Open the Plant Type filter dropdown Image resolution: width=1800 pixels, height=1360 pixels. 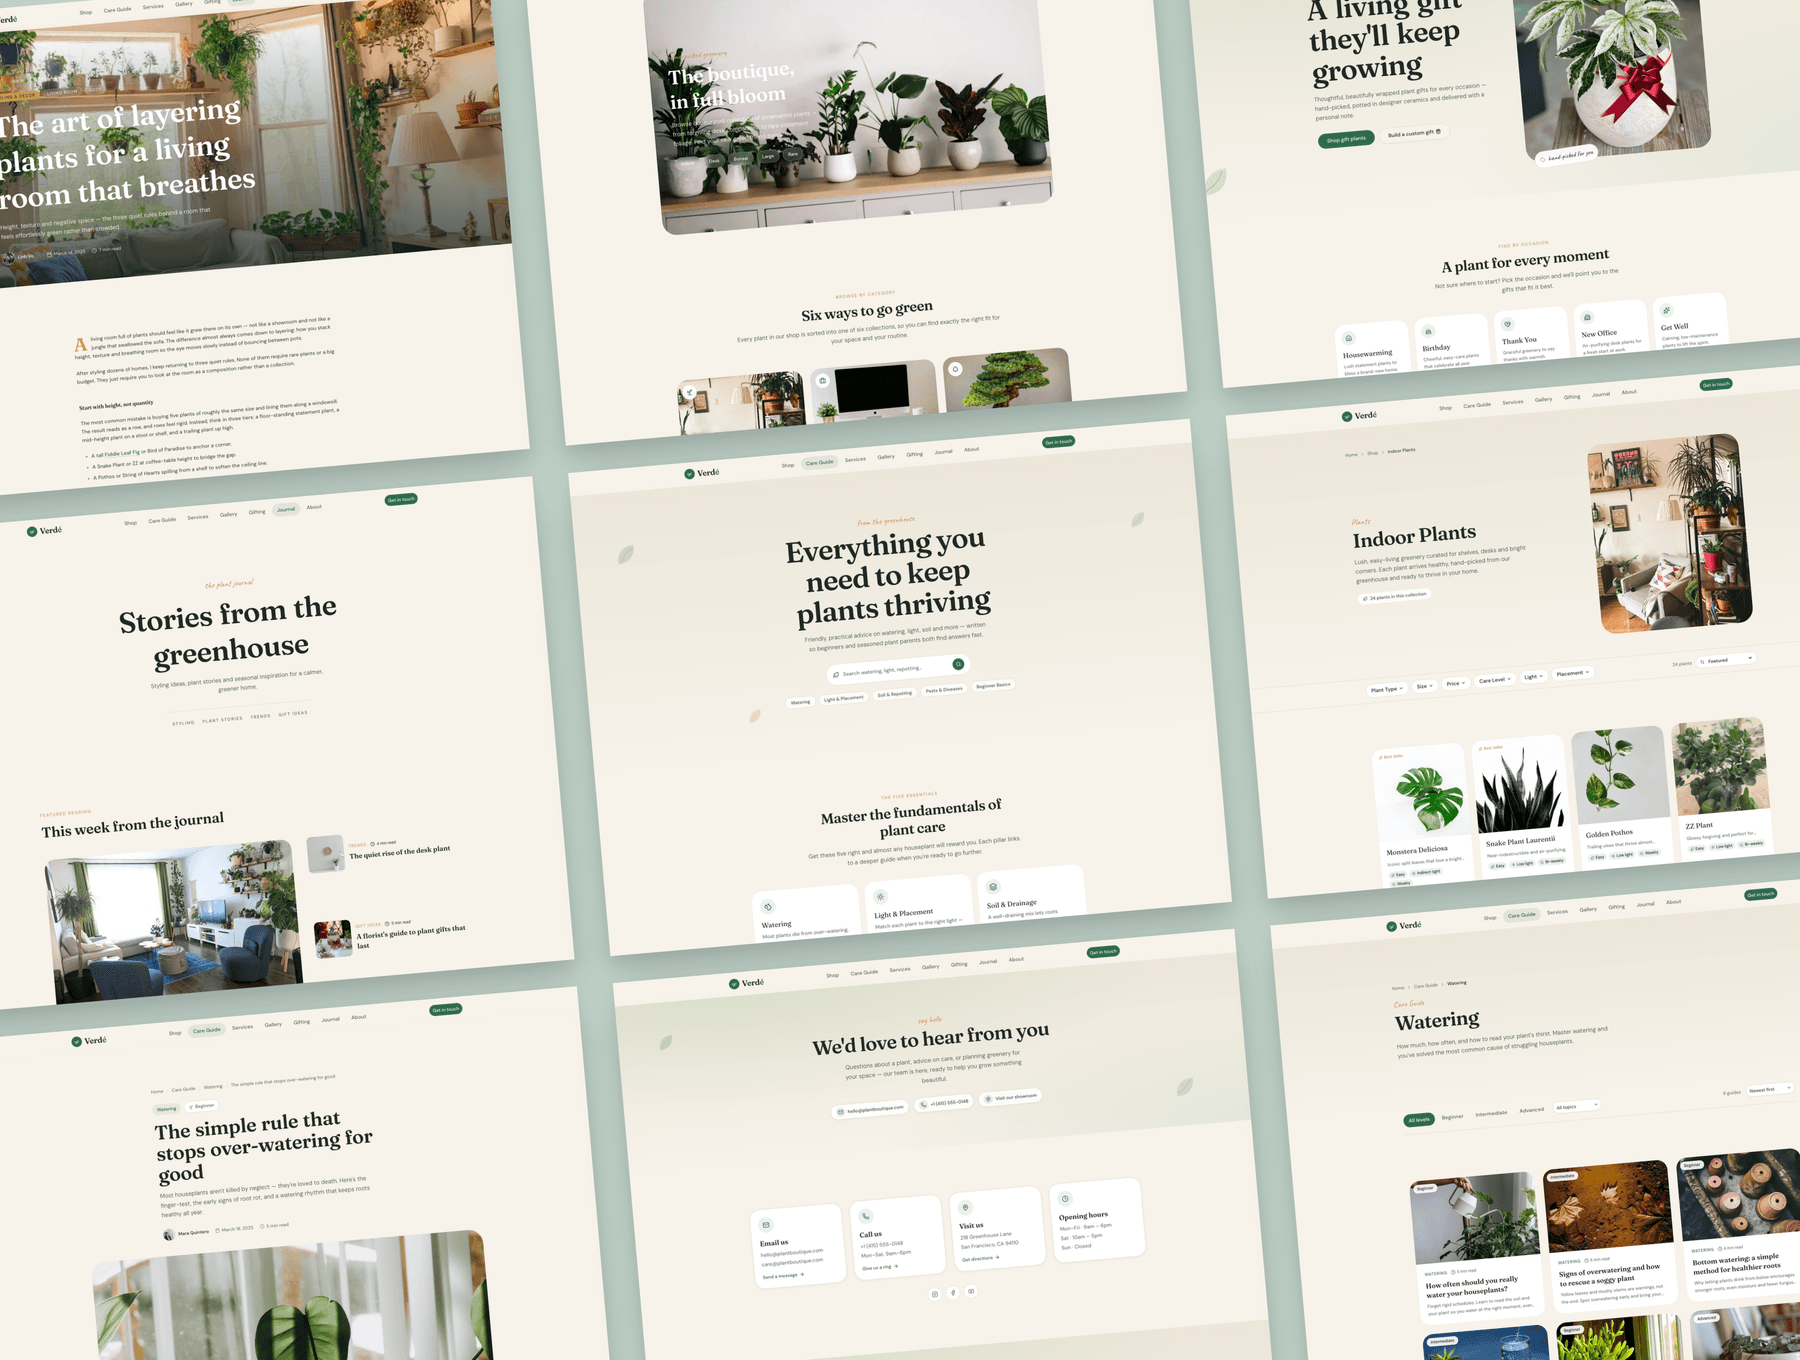coord(1387,689)
